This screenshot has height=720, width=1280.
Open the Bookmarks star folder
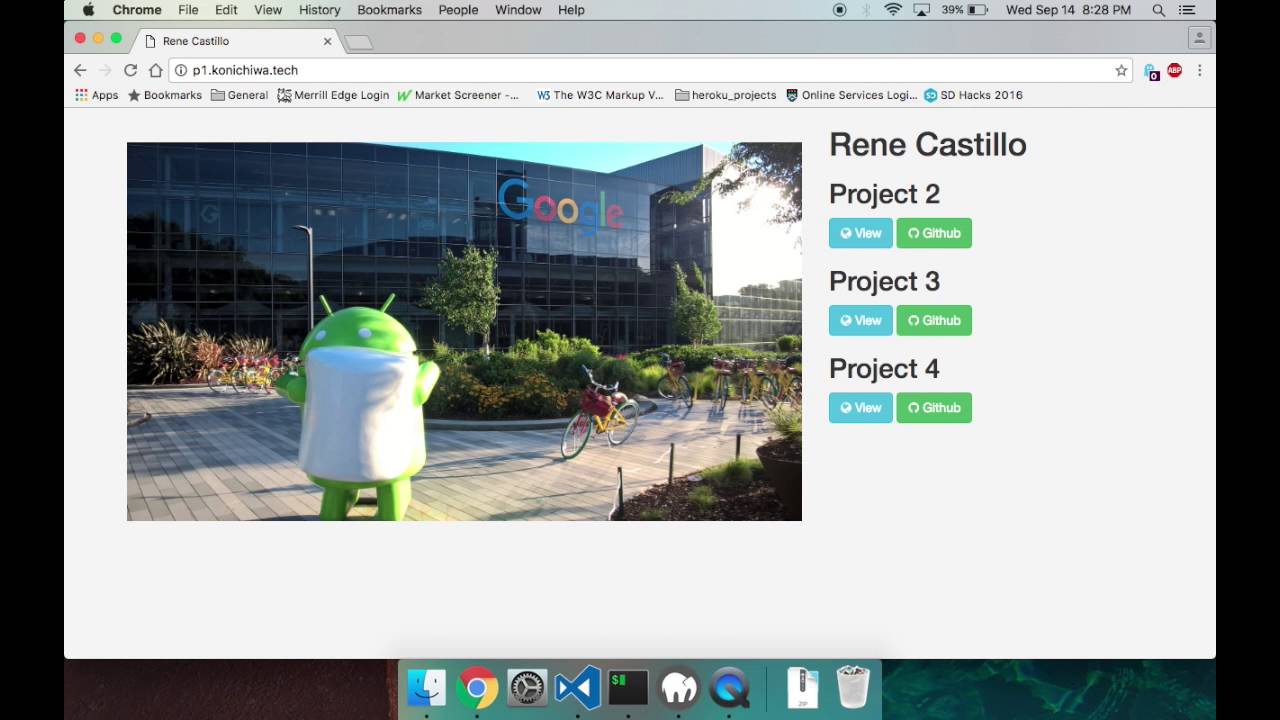pos(165,95)
